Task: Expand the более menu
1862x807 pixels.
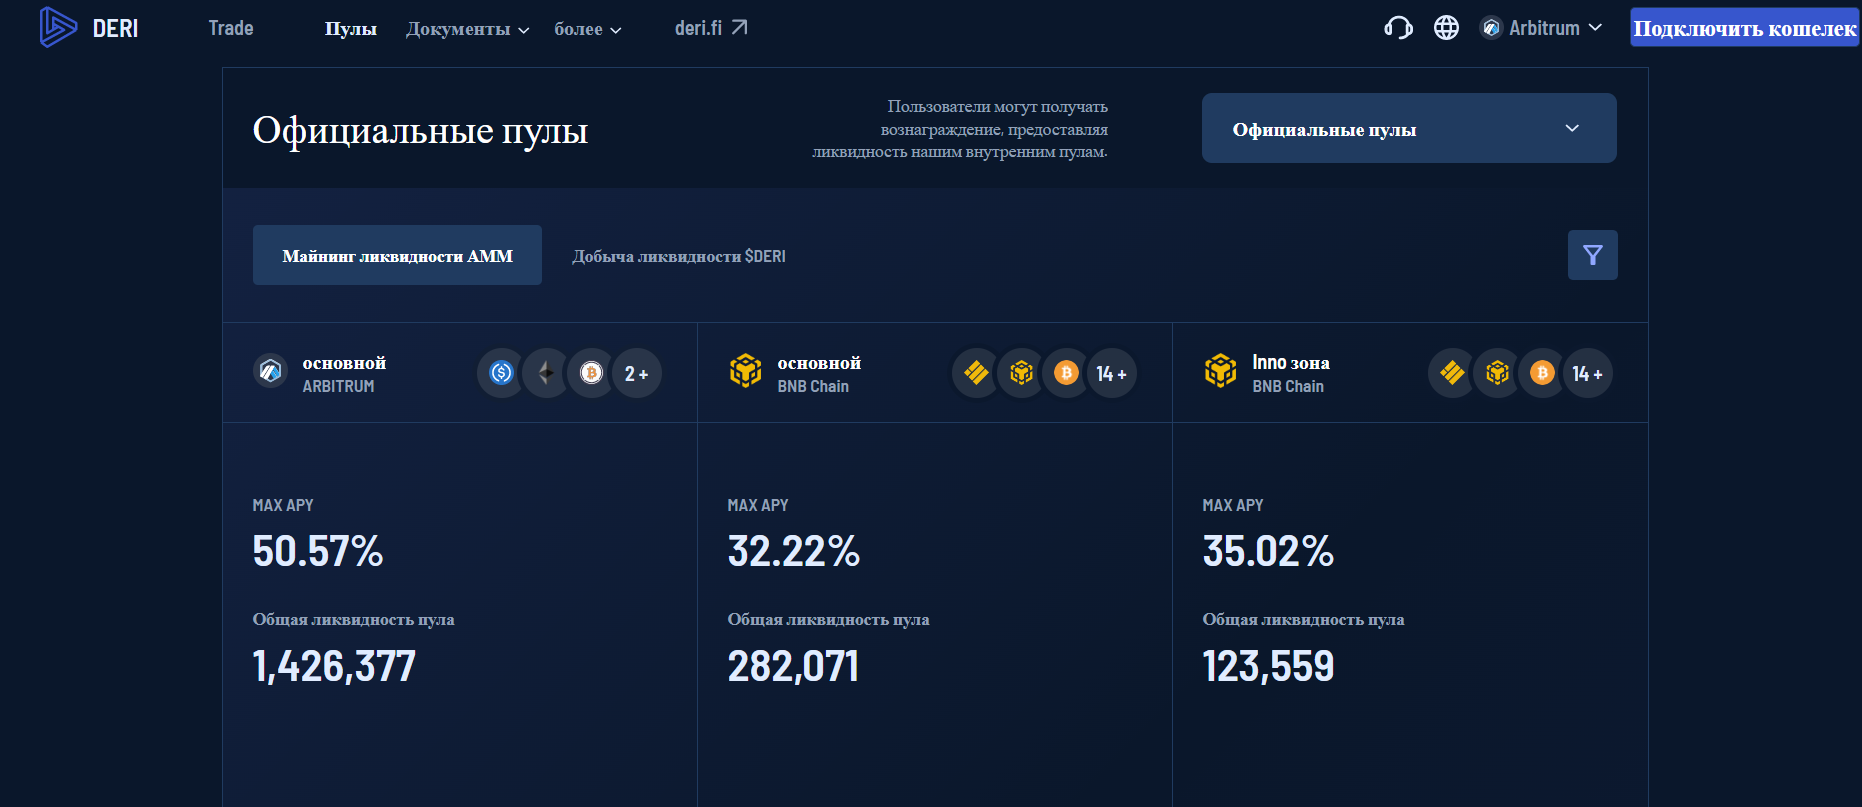Action: point(588,29)
